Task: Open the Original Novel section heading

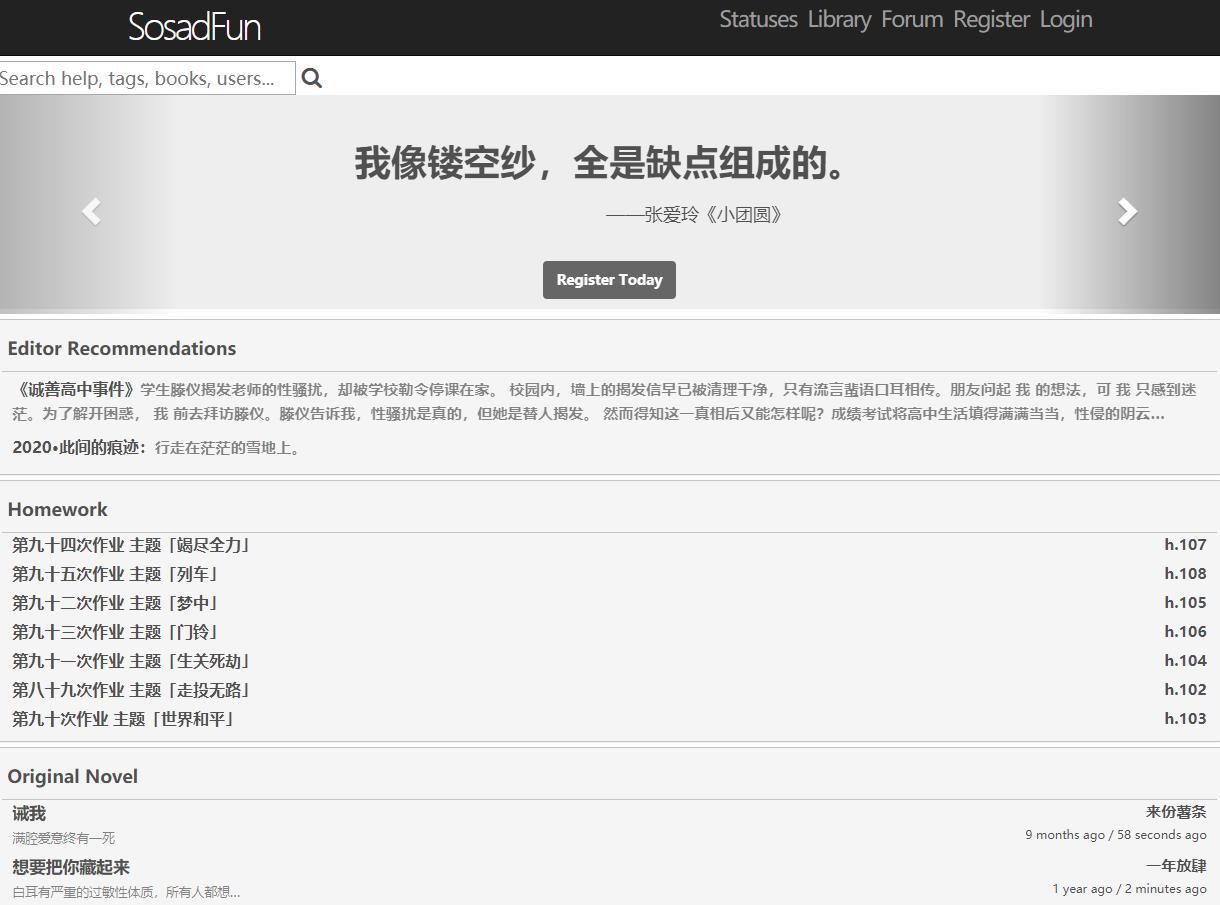Action: click(x=72, y=776)
